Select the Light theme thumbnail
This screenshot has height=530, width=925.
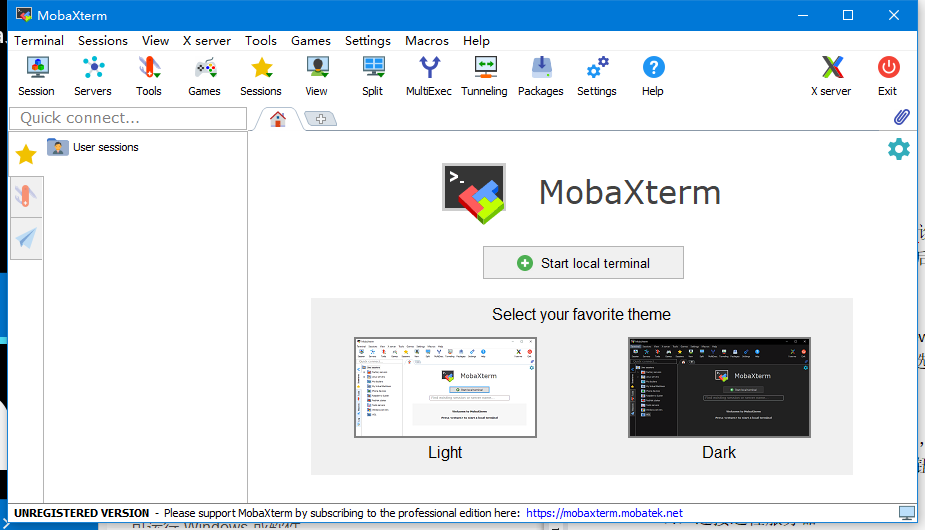[x=445, y=387]
